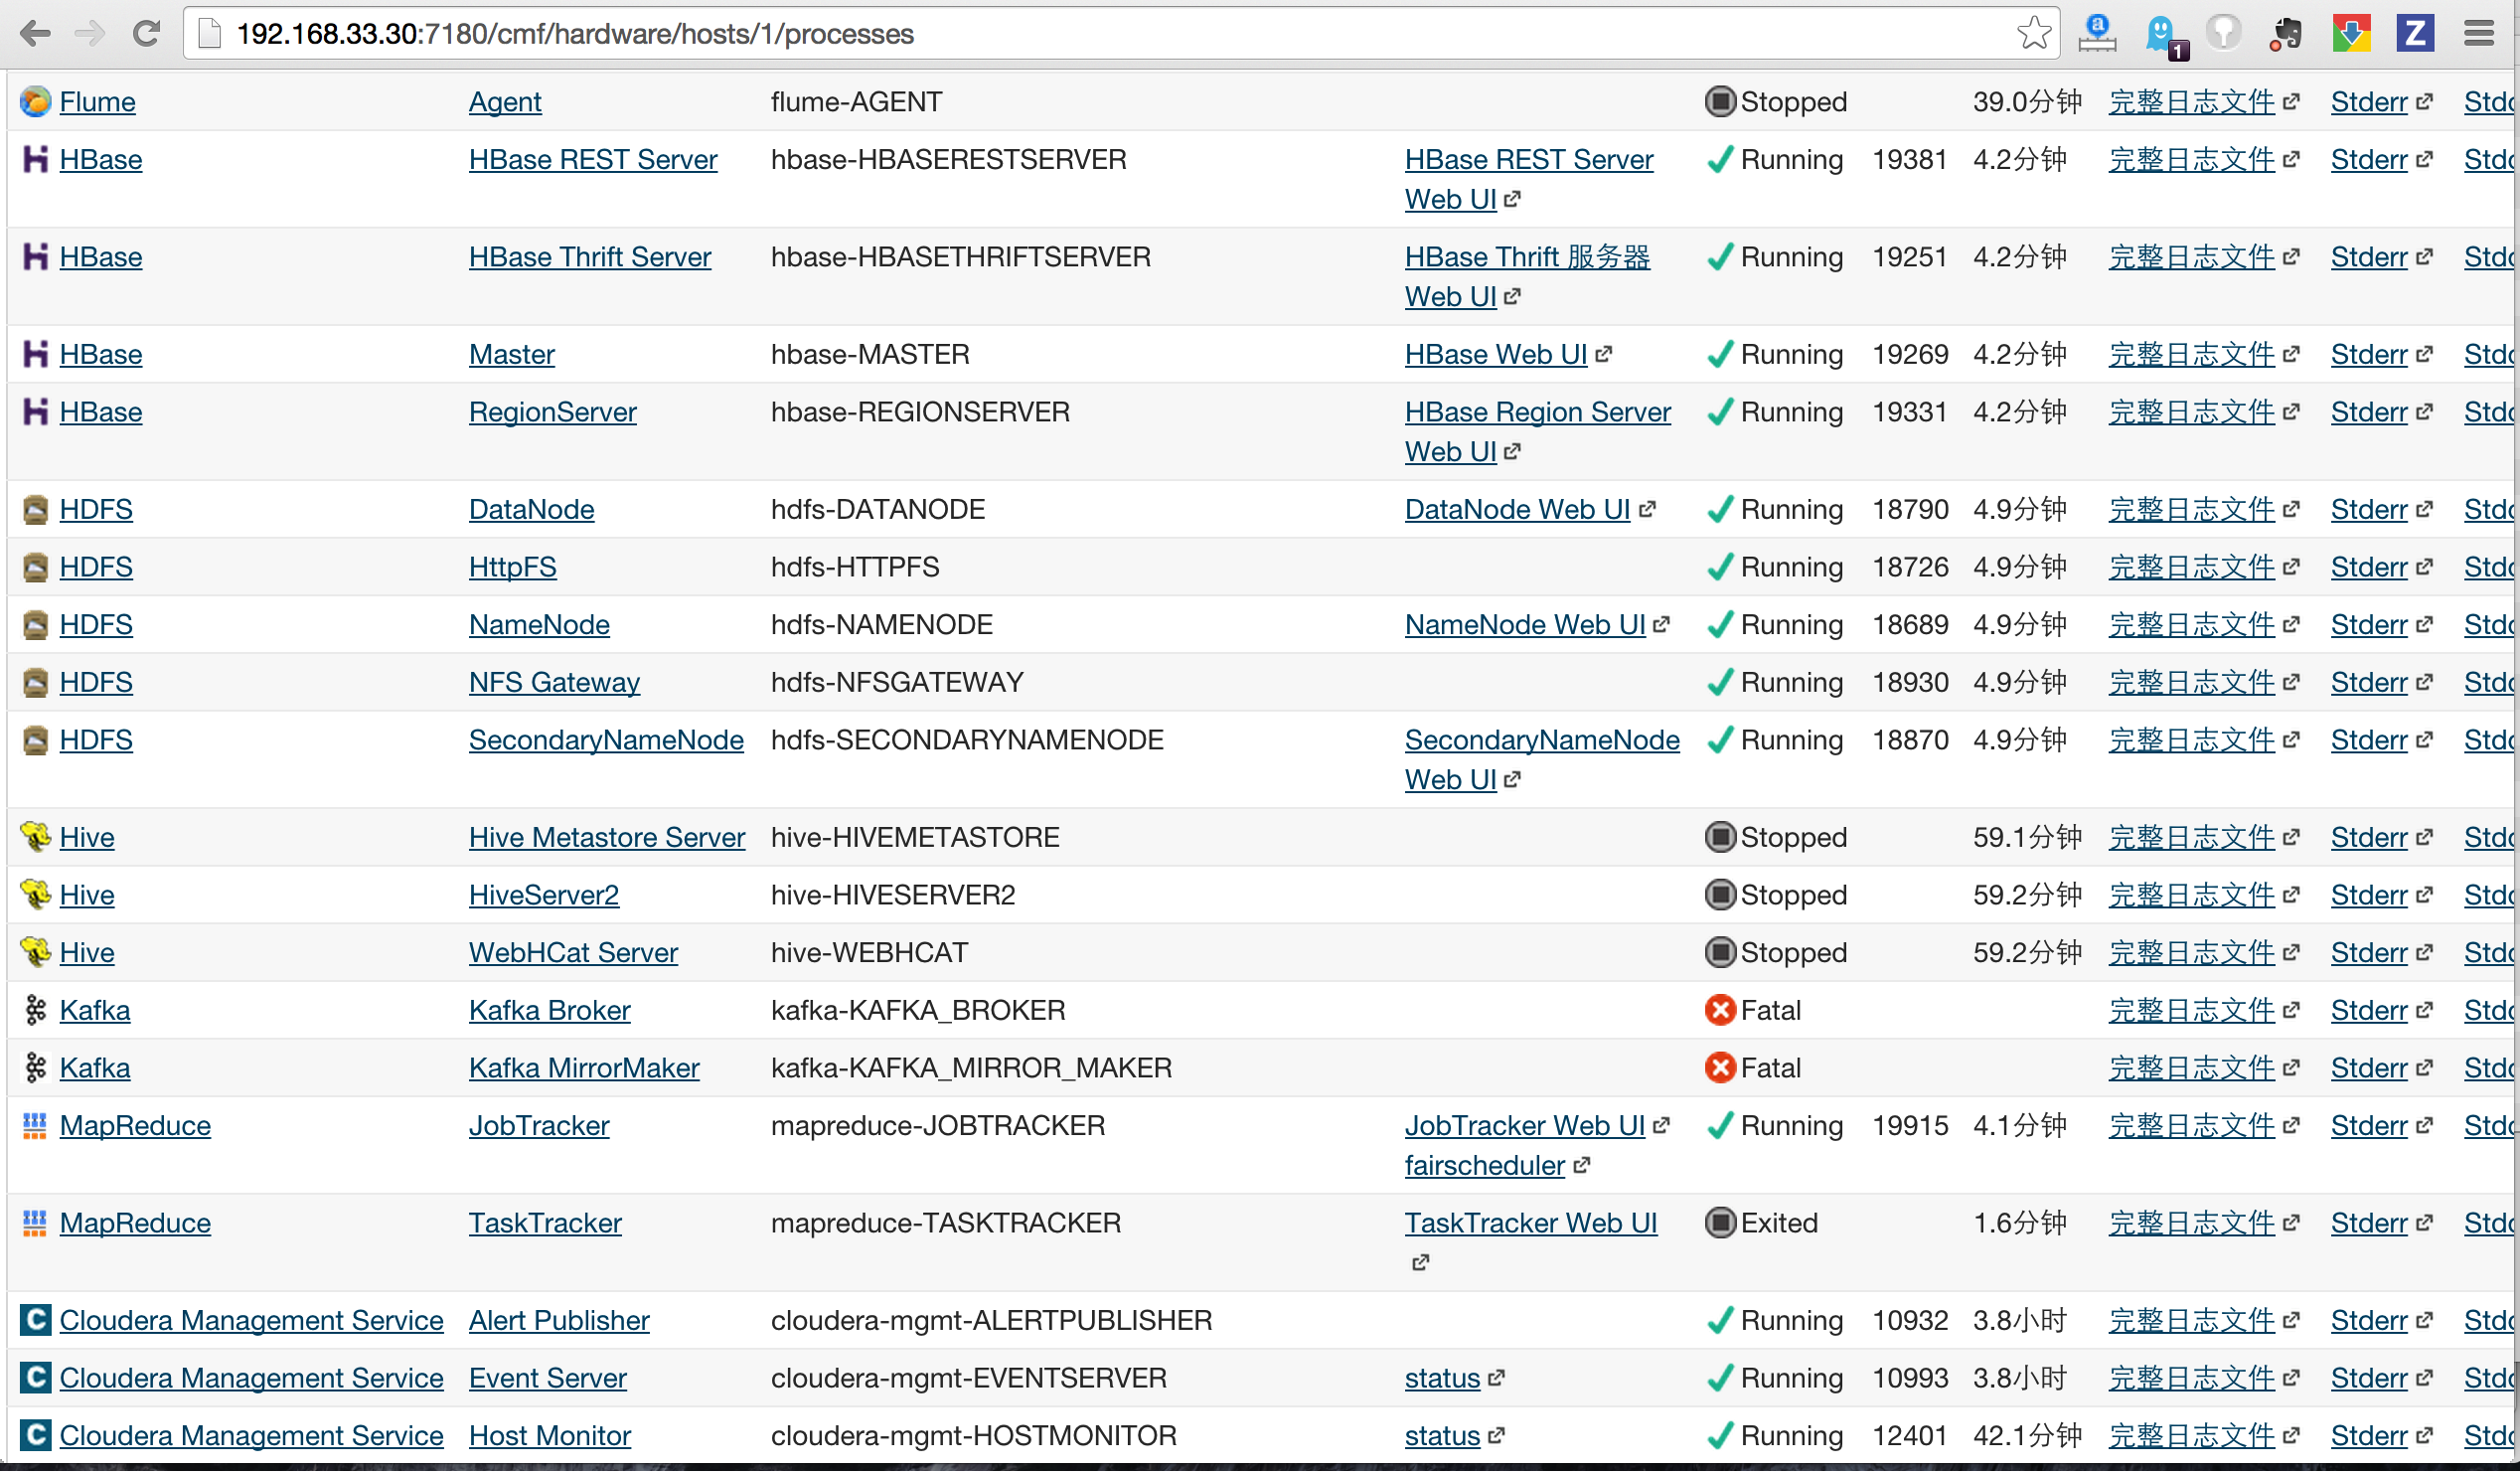The width and height of the screenshot is (2520, 1473).
Task: Click the Kafka Broker row's Kafka icon
Action: (x=35, y=1010)
